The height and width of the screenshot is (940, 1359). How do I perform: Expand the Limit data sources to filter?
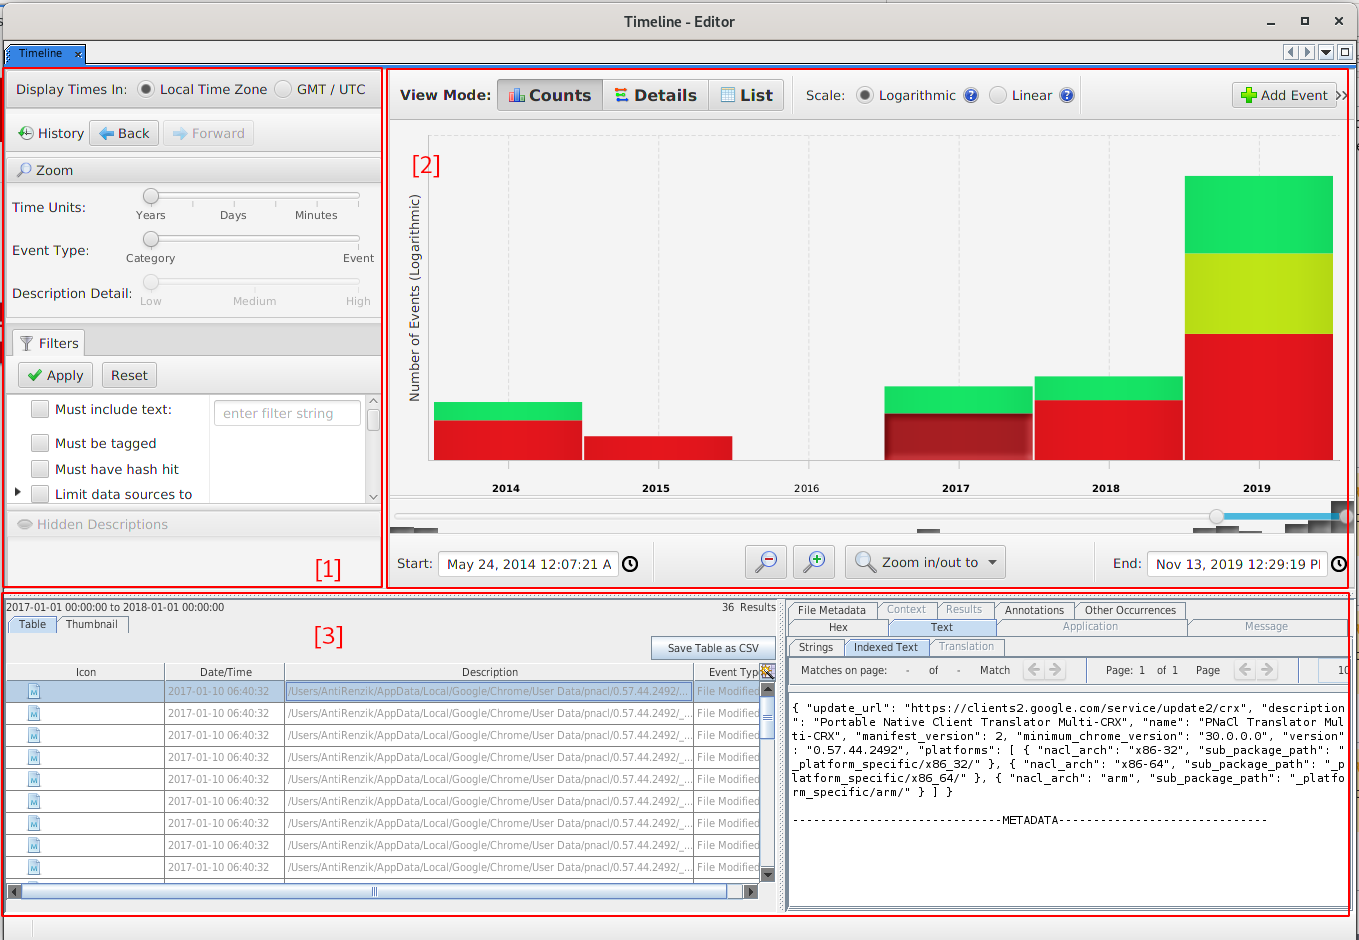18,493
